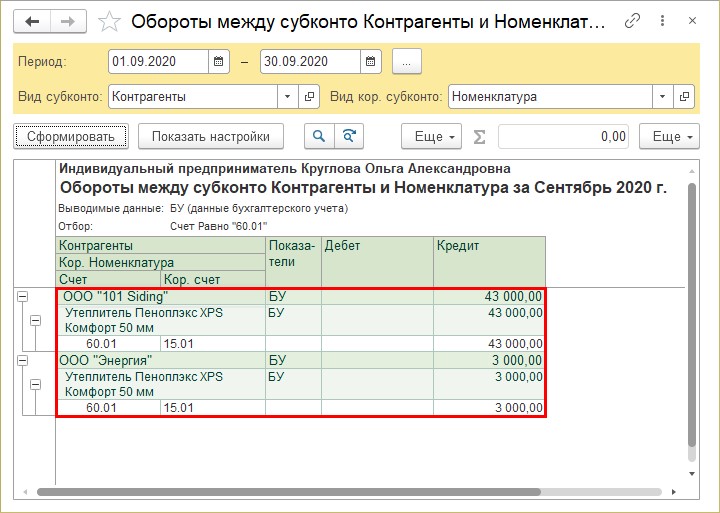Click the forward navigation arrow
Image resolution: width=720 pixels, height=513 pixels.
(67, 21)
